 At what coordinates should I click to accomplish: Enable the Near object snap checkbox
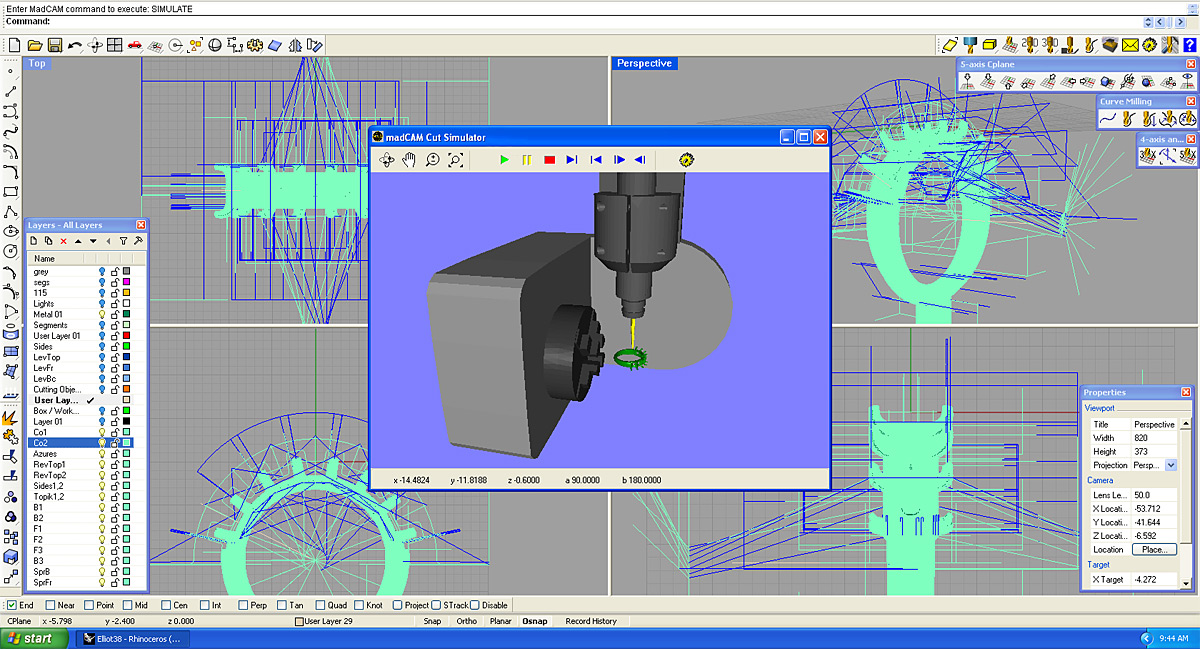(x=50, y=605)
